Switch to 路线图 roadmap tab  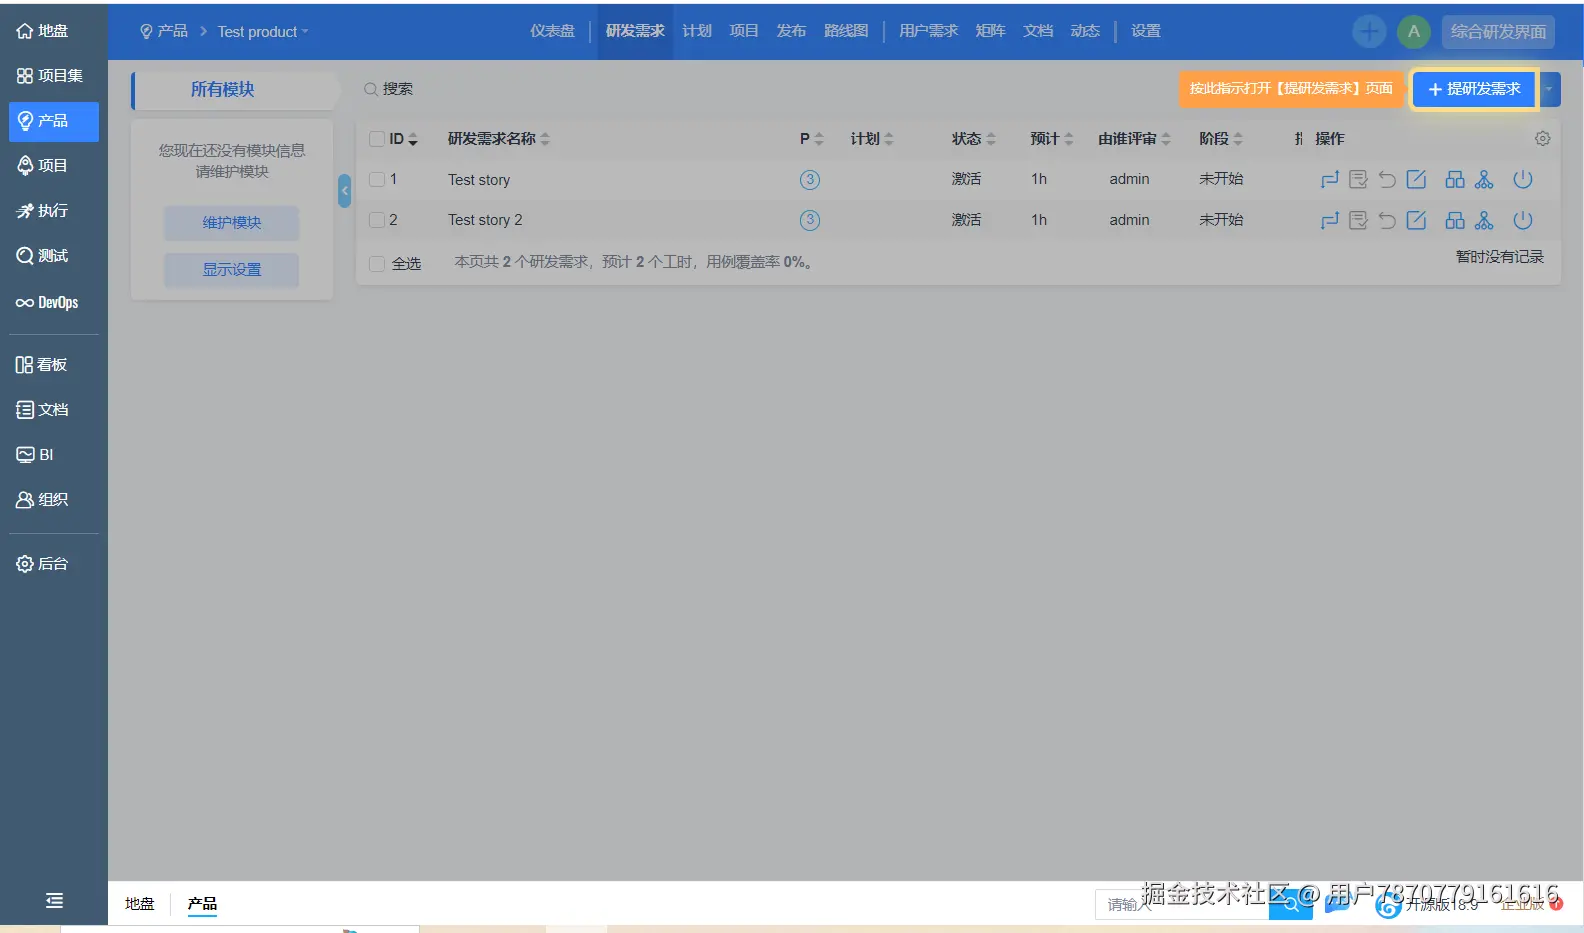(x=846, y=31)
